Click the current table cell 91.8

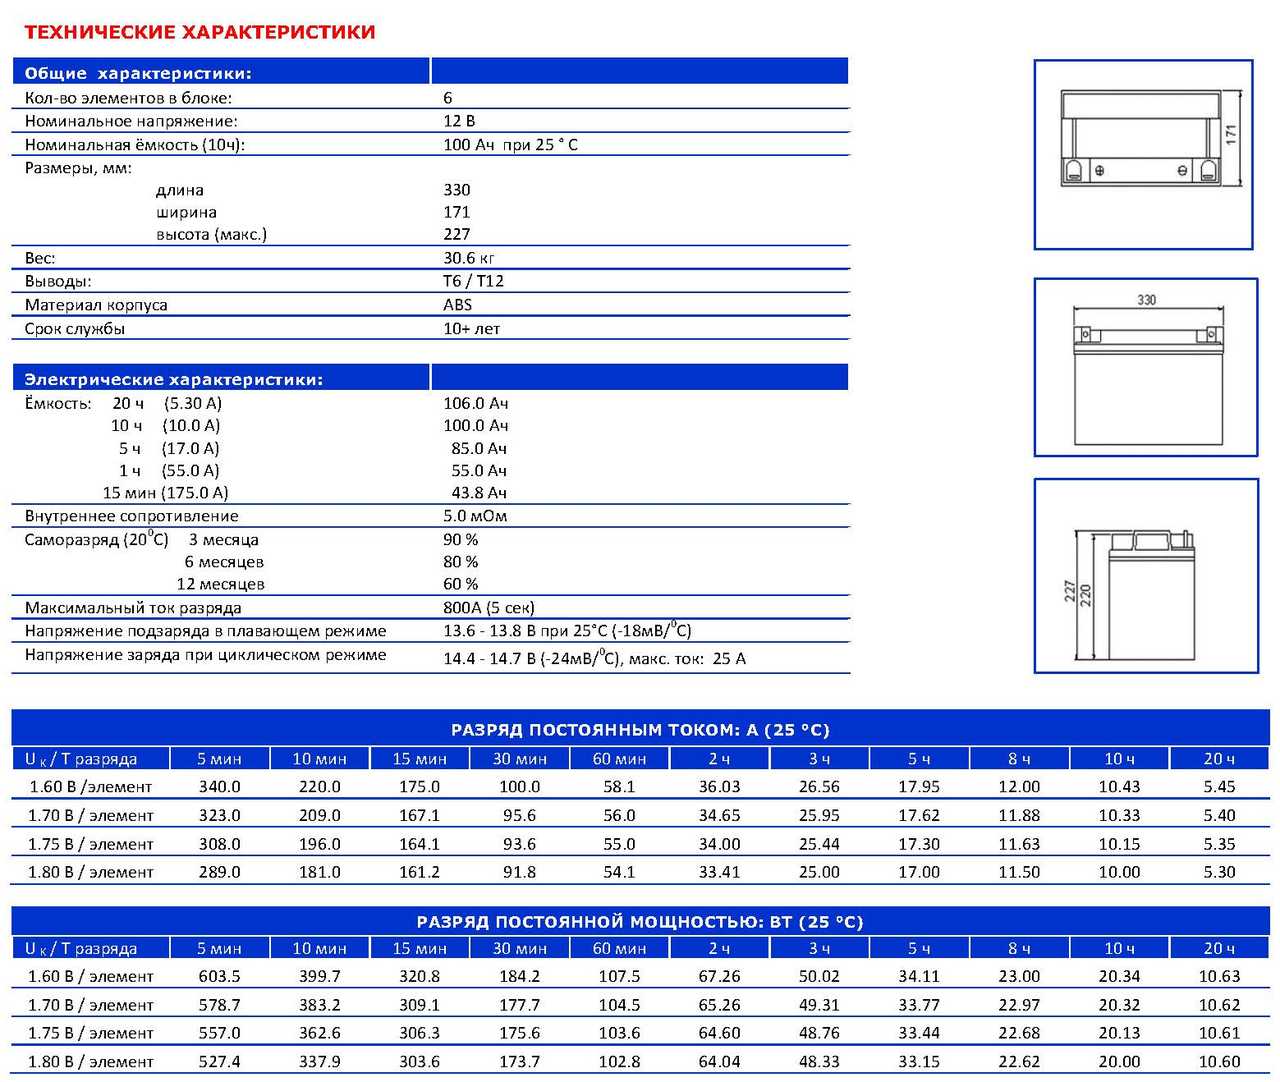520,872
